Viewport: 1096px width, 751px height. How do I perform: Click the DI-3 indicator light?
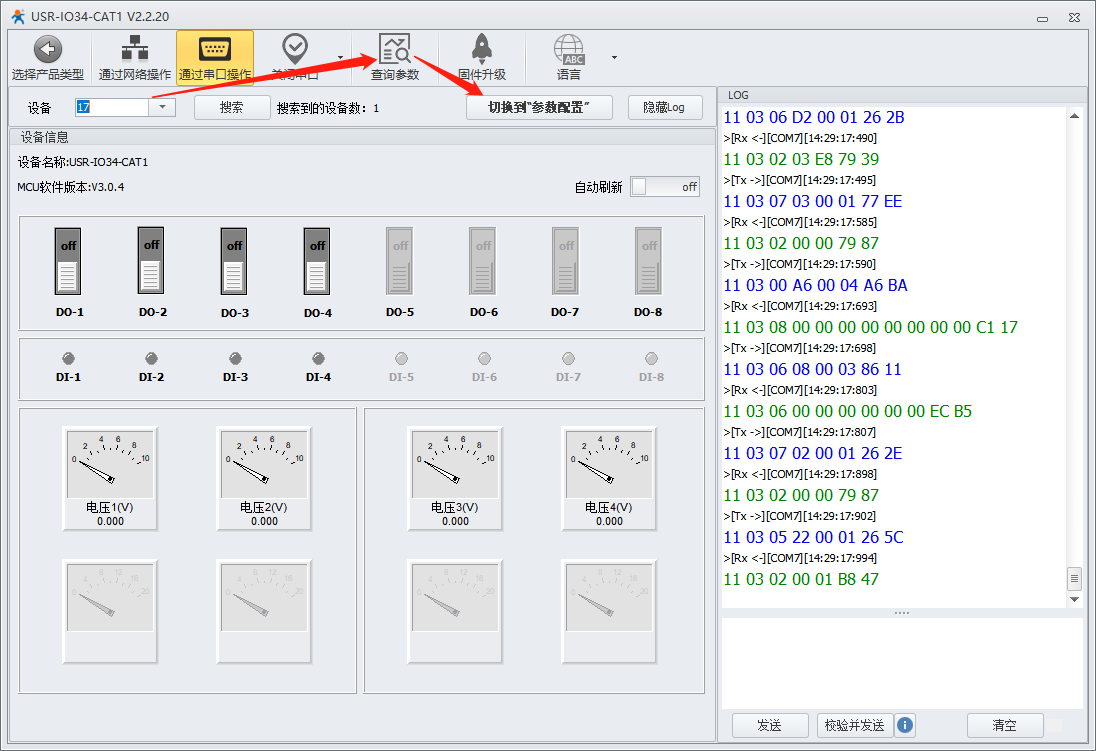click(235, 359)
